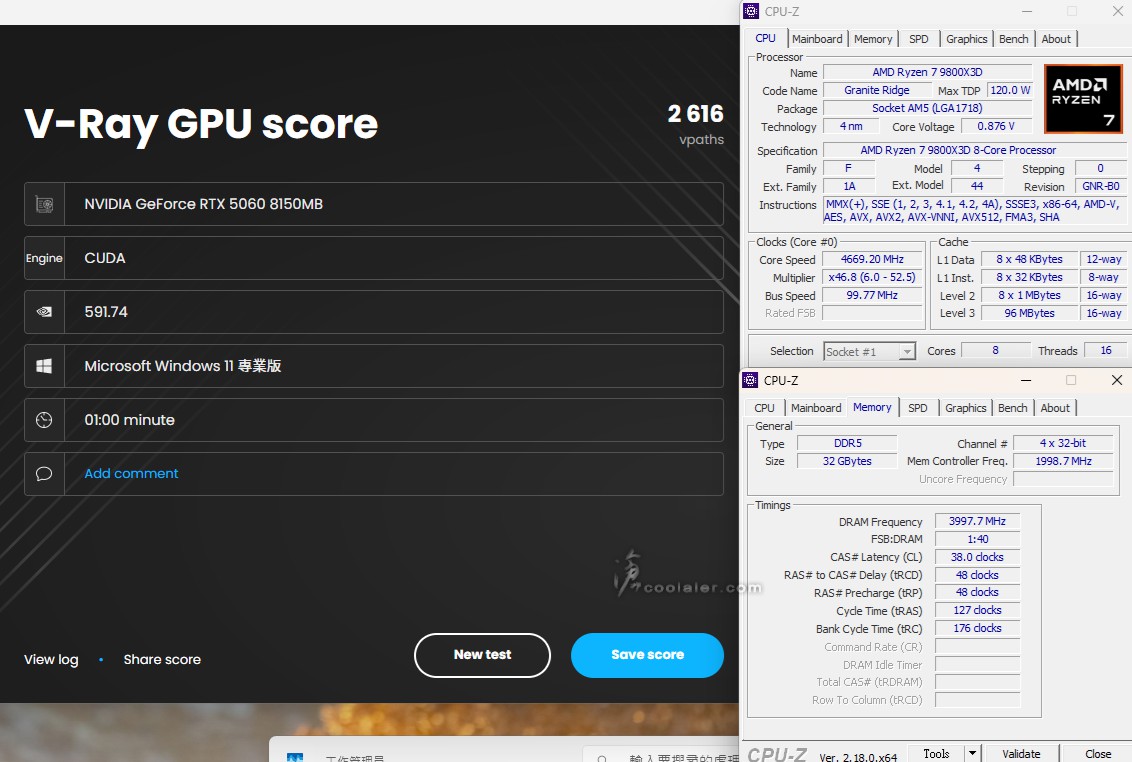Click the Engine label icon beside CUDA
The width and height of the screenshot is (1132, 762).
[x=44, y=258]
